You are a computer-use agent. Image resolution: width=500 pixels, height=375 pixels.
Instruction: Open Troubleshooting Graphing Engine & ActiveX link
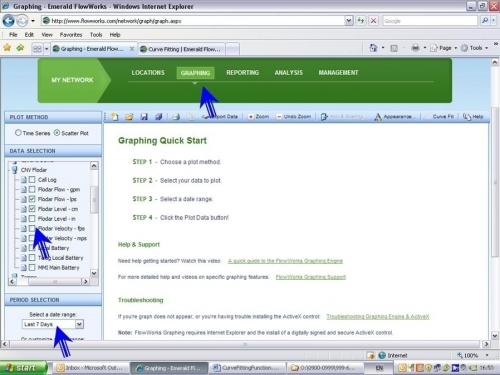pyautogui.click(x=378, y=316)
